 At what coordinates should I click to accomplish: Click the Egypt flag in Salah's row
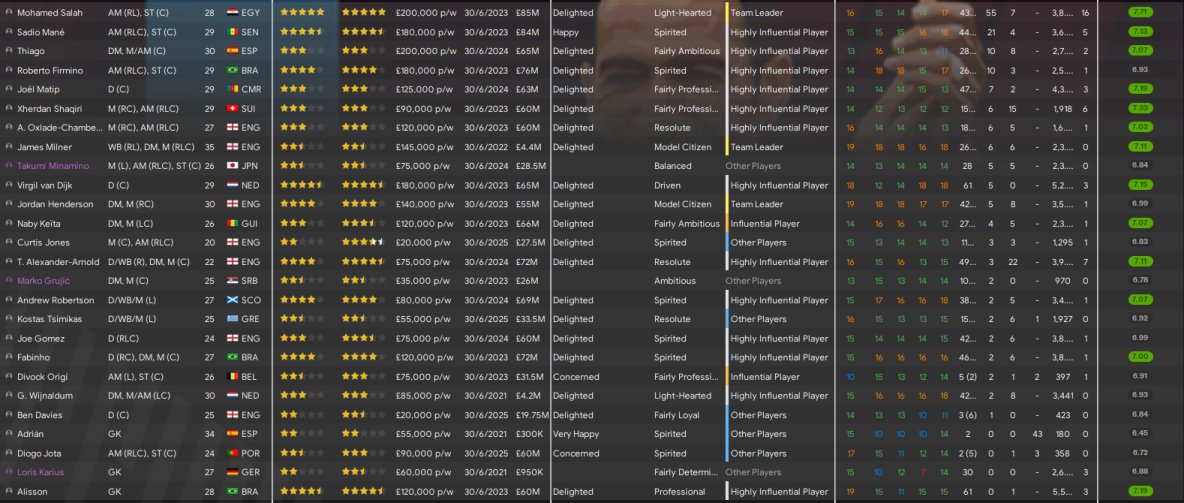(233, 13)
